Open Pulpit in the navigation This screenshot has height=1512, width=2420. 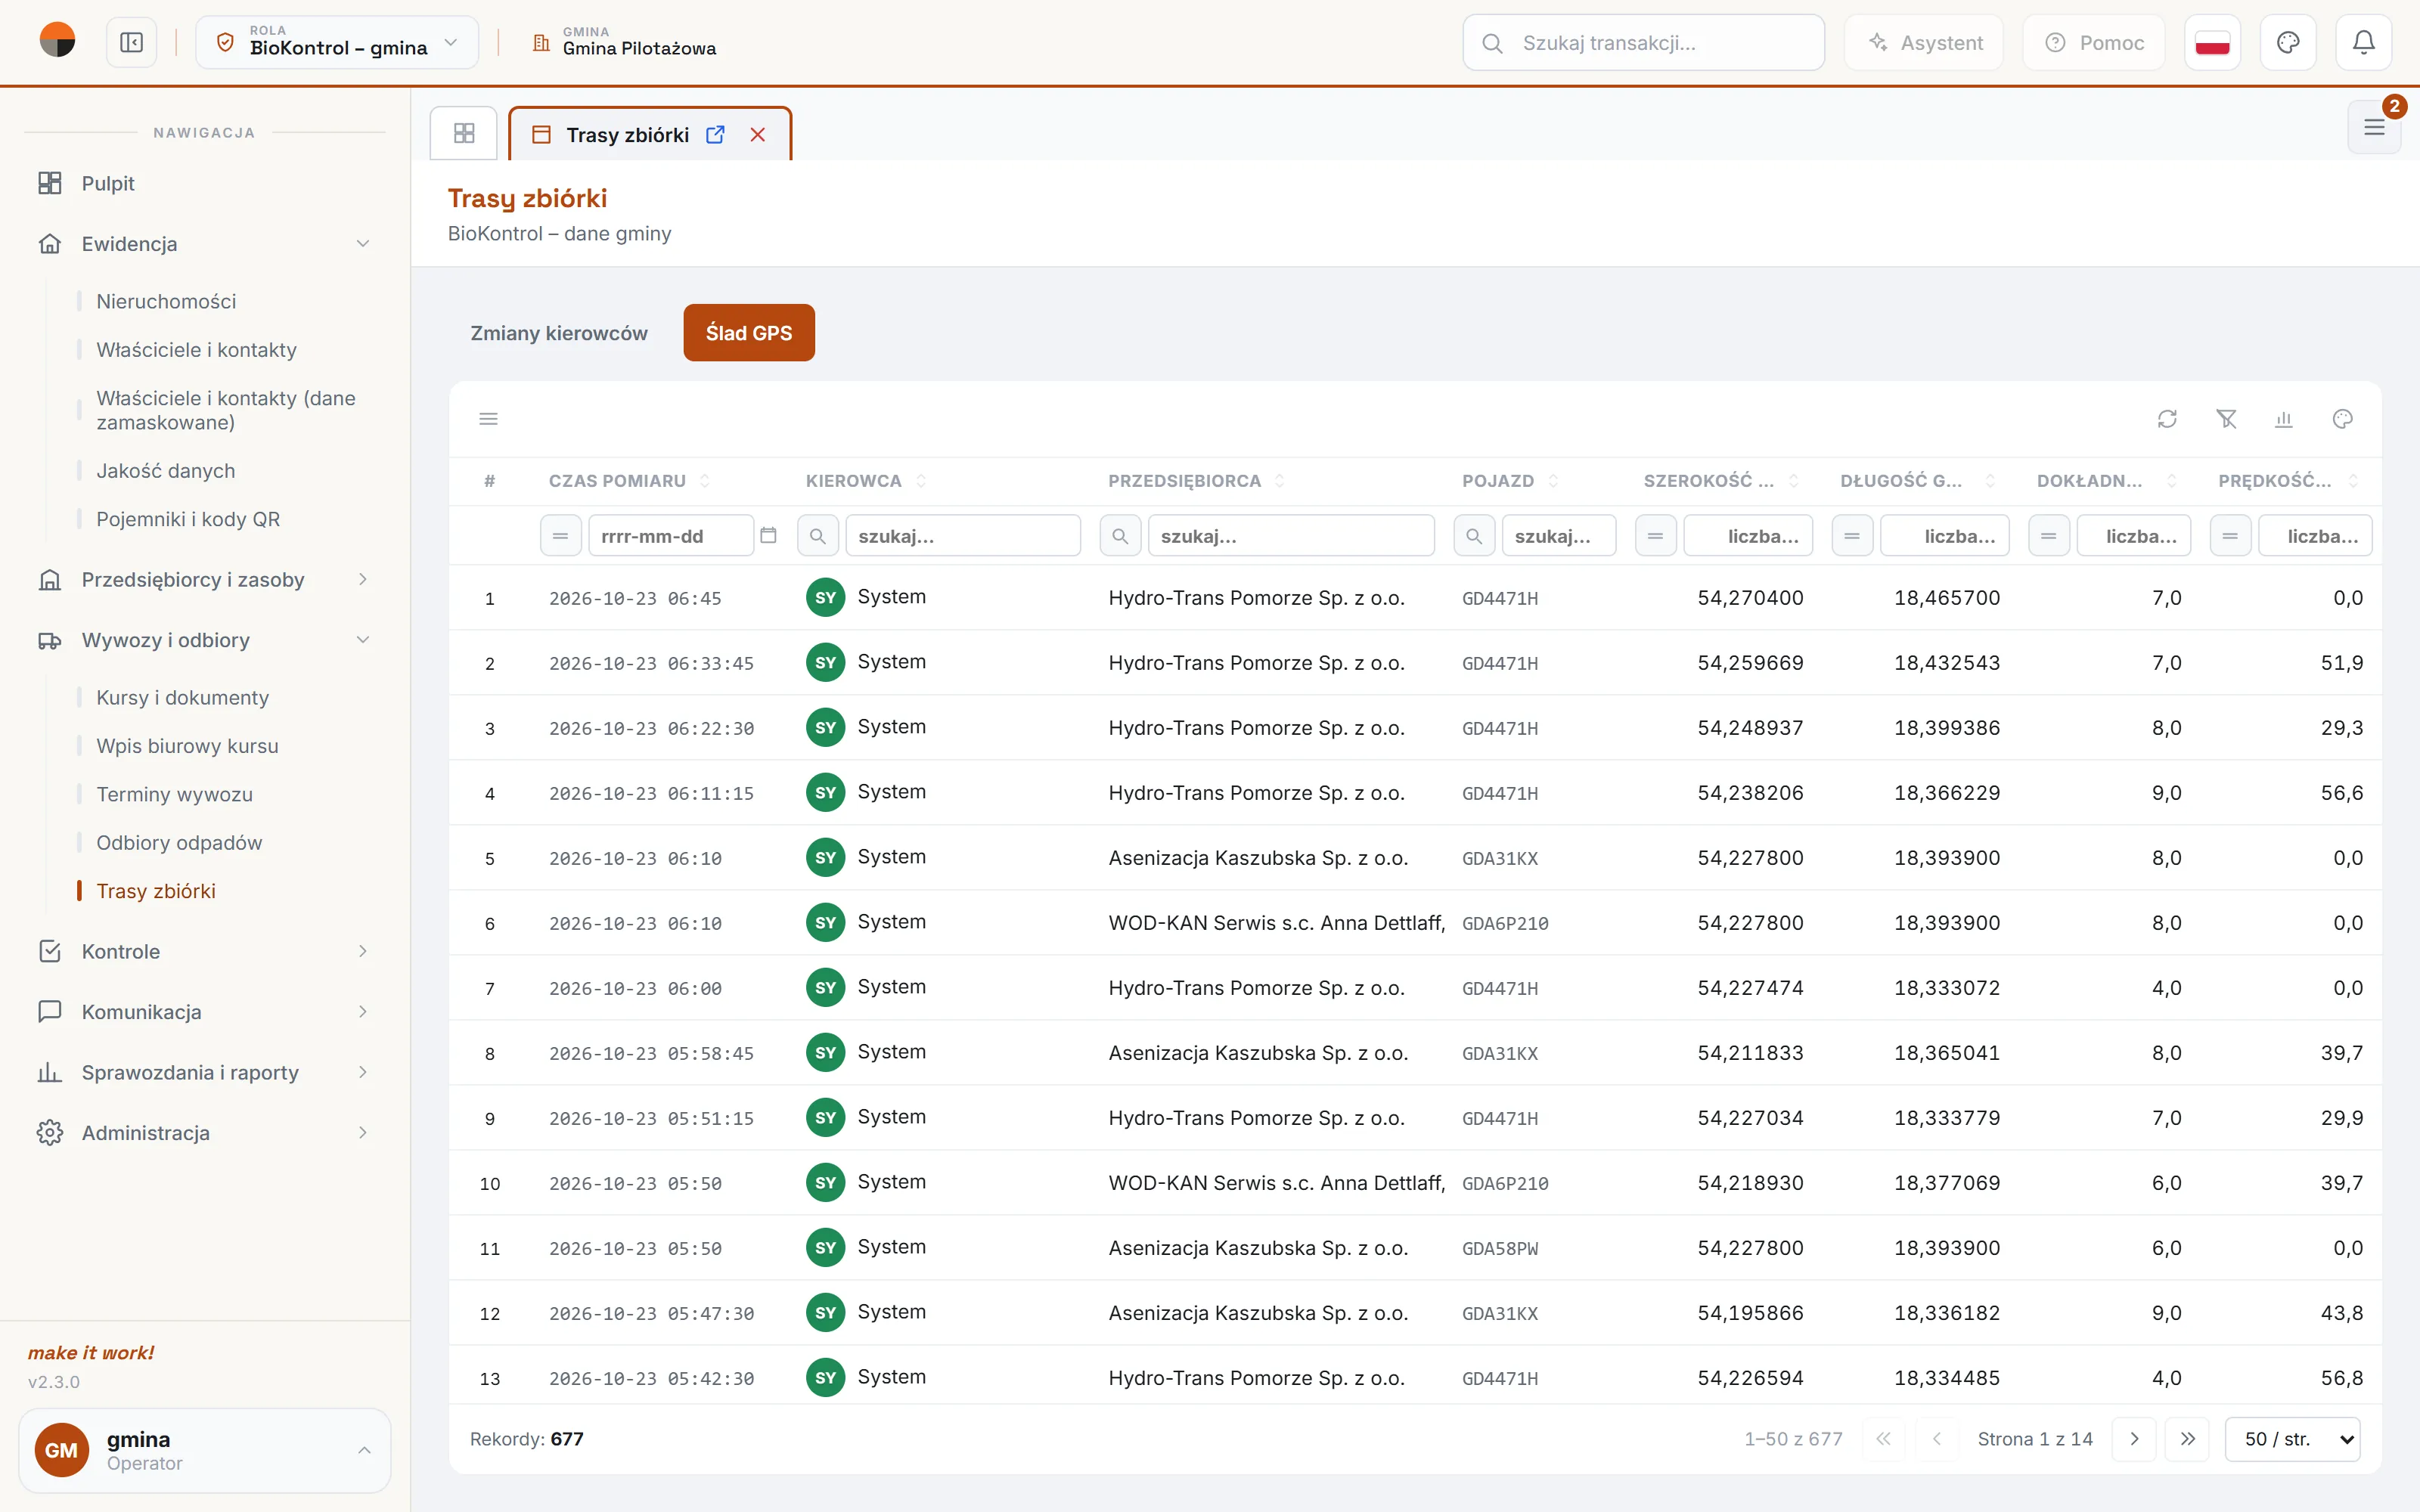click(205, 183)
